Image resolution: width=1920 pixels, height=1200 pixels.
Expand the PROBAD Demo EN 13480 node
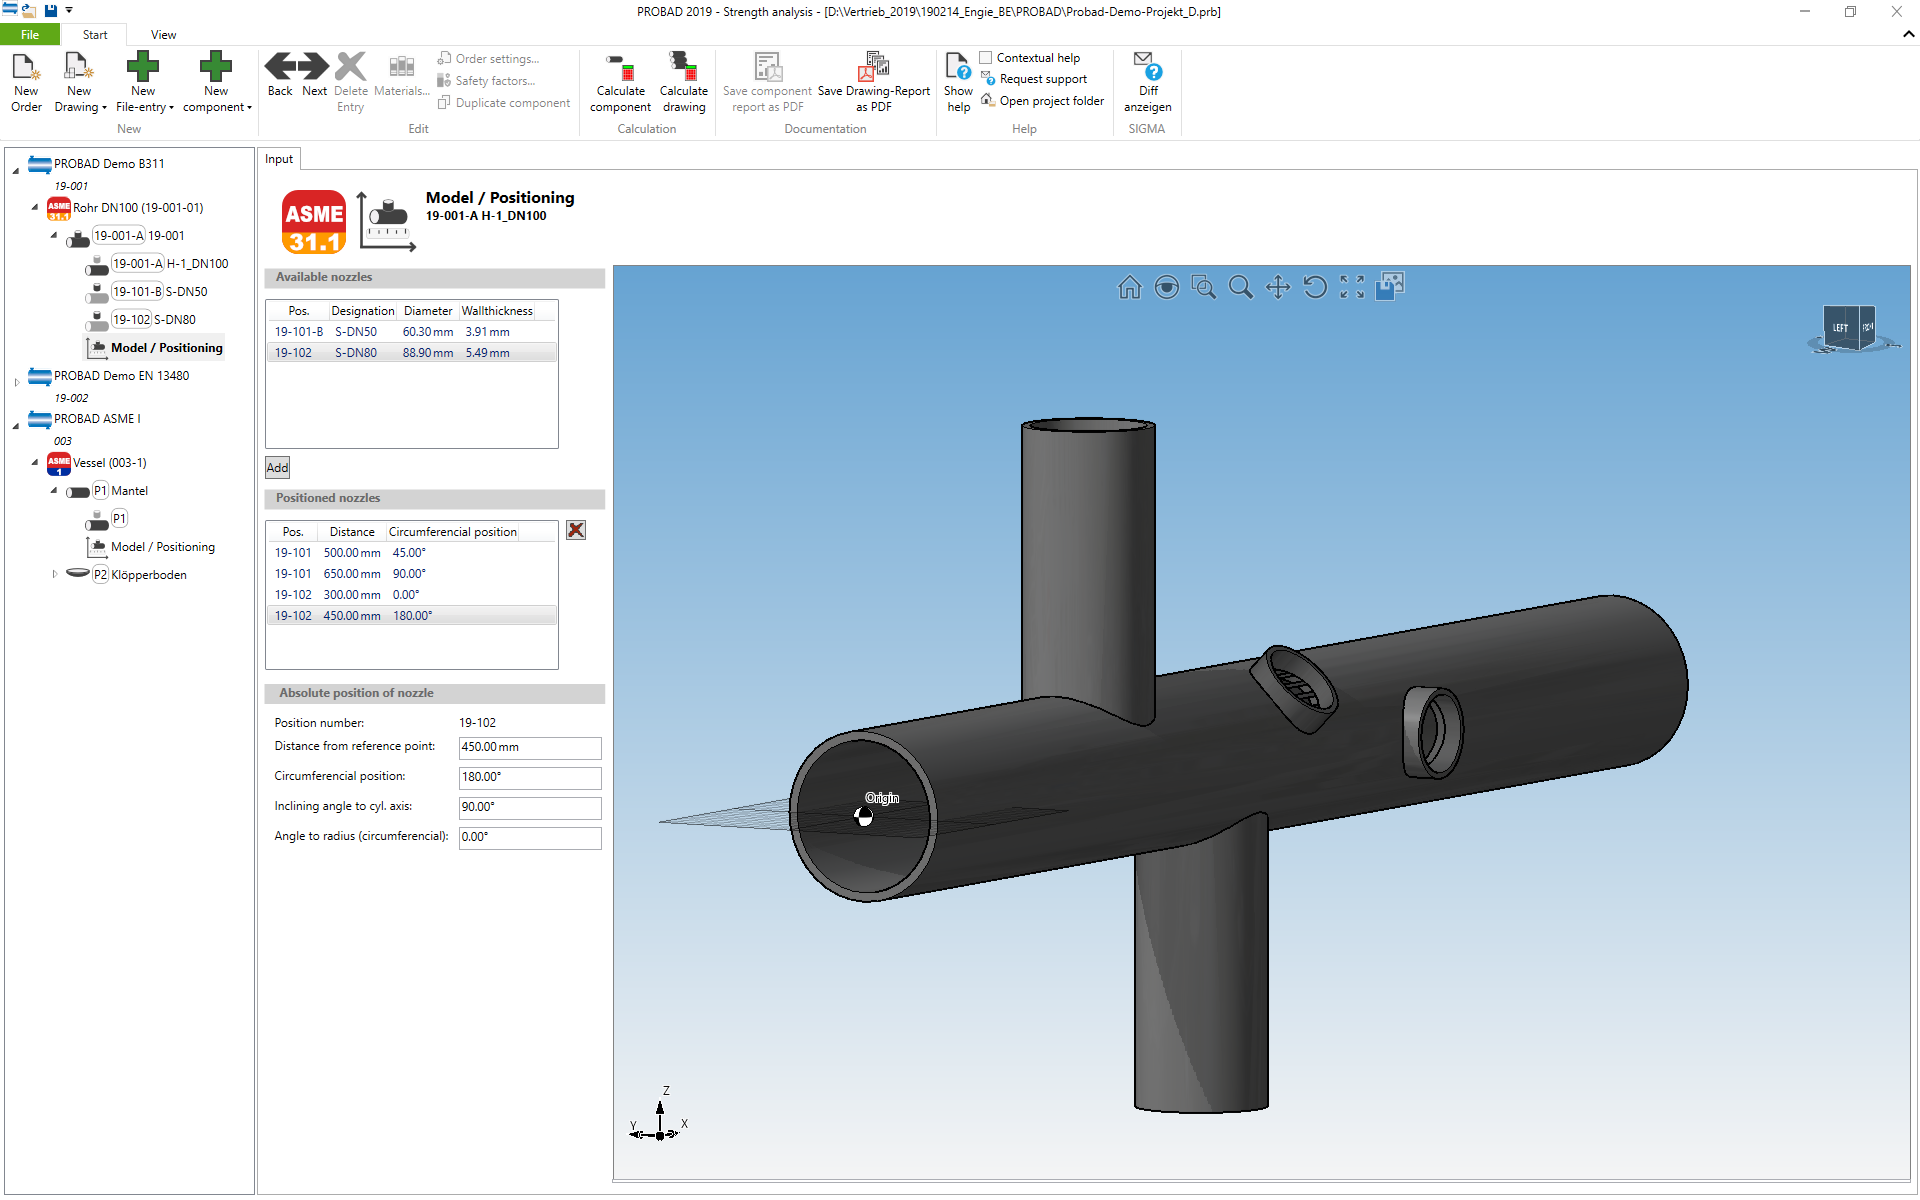pyautogui.click(x=17, y=381)
